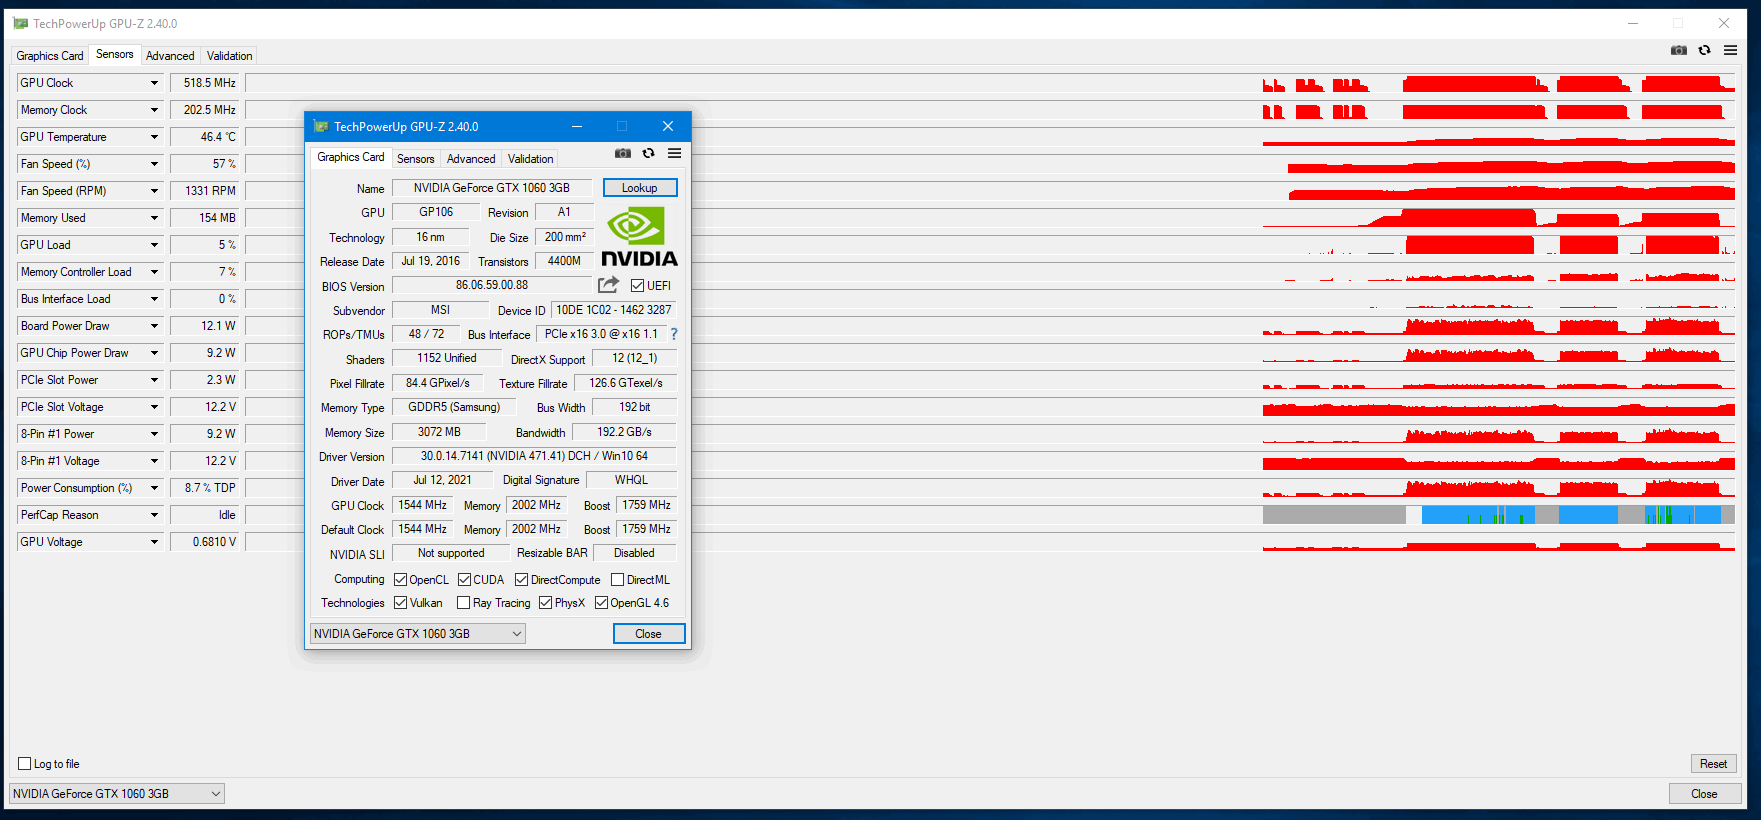
Task: Open the Bus Interface Load sensor dropdown arrow
Action: tap(154, 299)
